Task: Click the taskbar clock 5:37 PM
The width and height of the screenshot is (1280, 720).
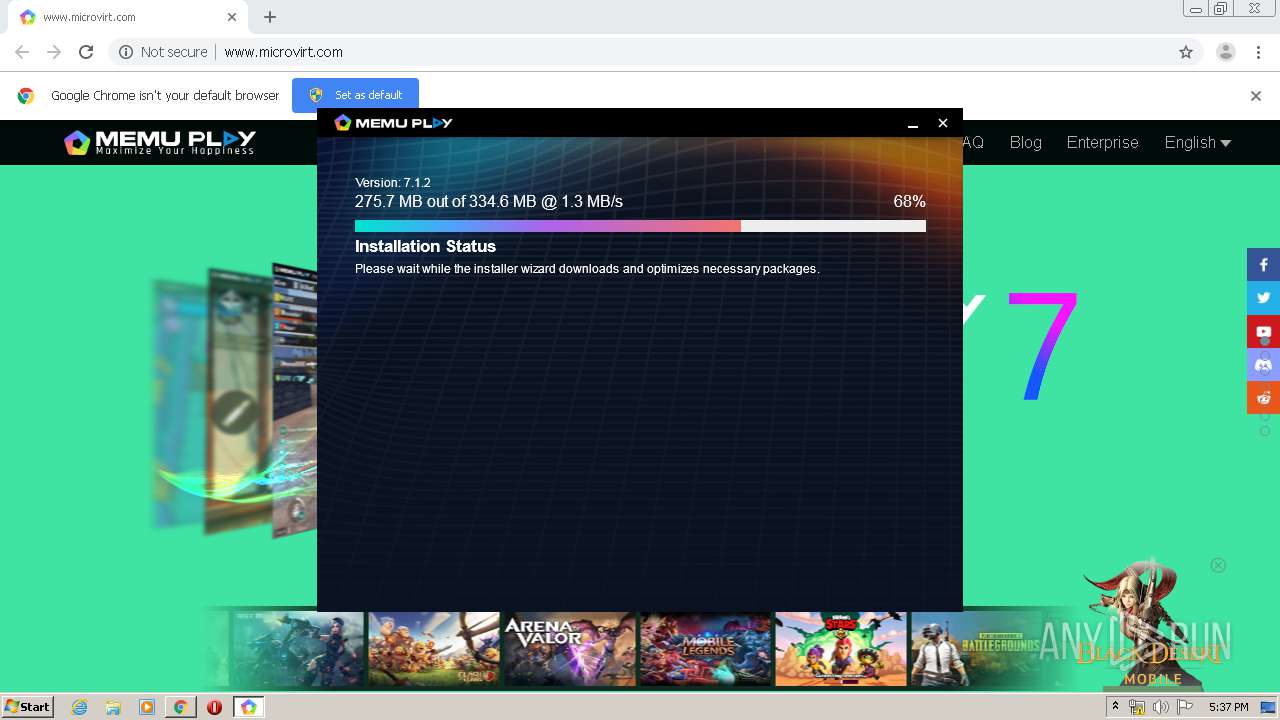Action: (x=1228, y=707)
